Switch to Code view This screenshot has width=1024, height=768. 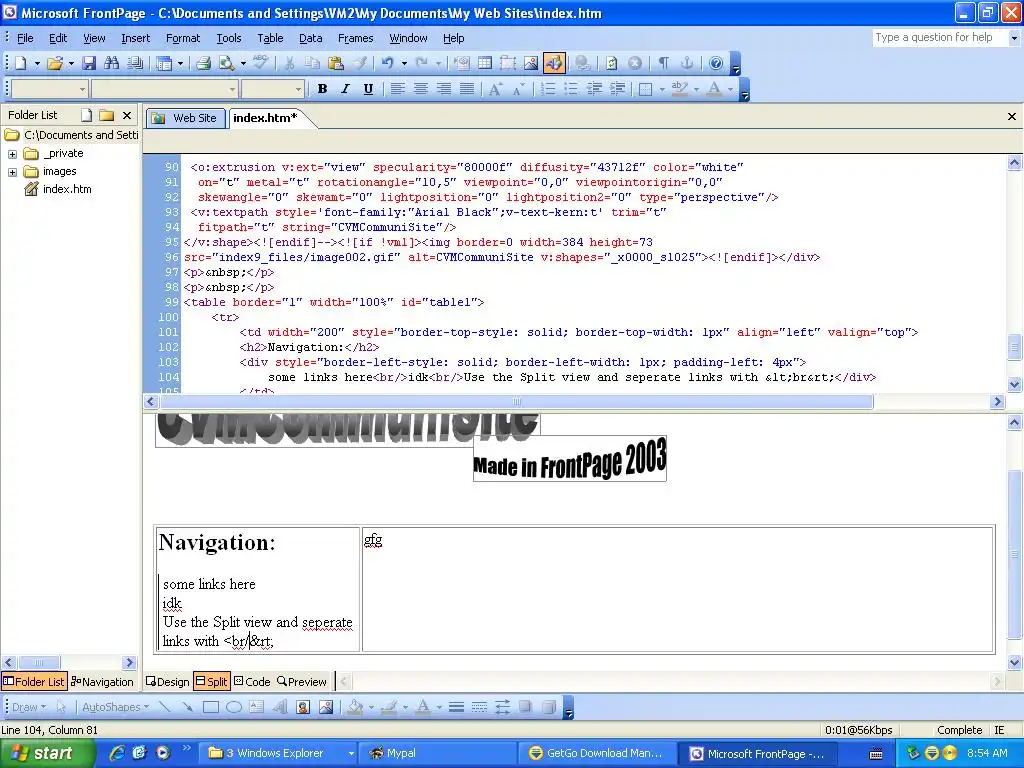click(x=252, y=682)
